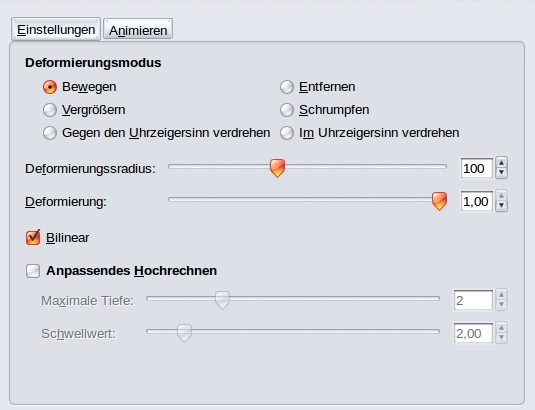Click the Deformierung slider handle

439,201
